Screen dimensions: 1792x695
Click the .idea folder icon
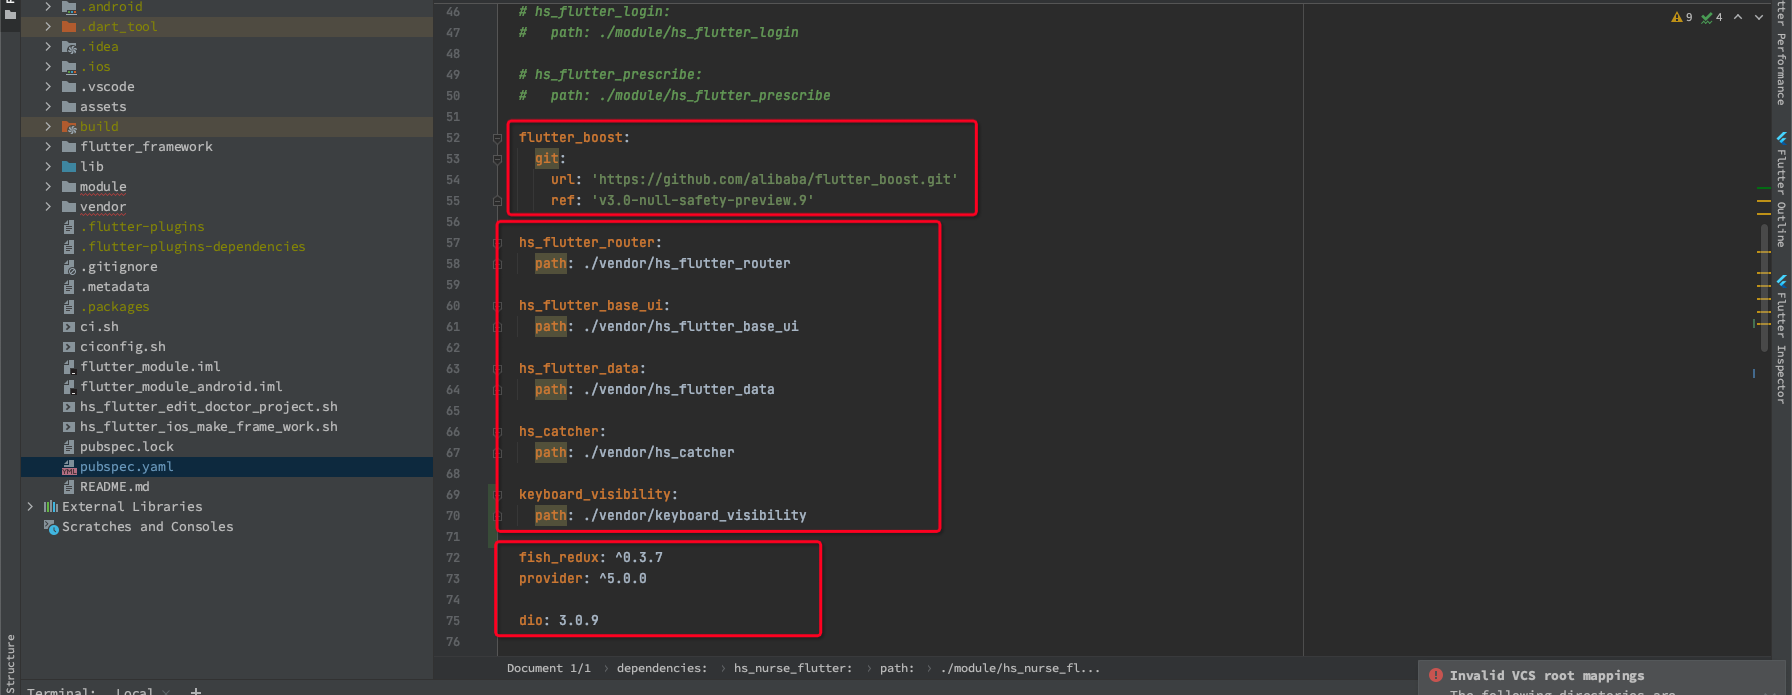pos(69,47)
